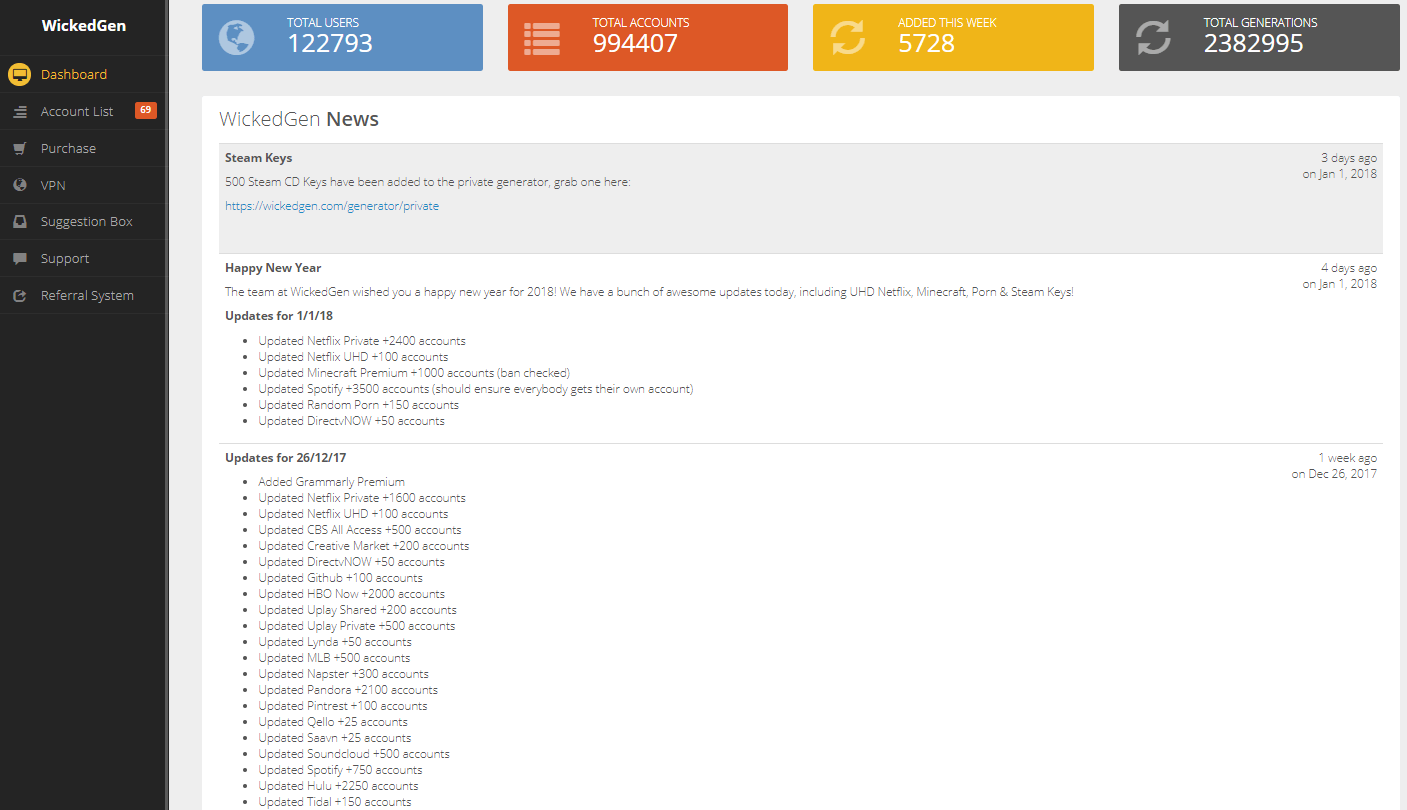
Task: Click the Total Generations value 2382995
Action: click(x=1254, y=43)
